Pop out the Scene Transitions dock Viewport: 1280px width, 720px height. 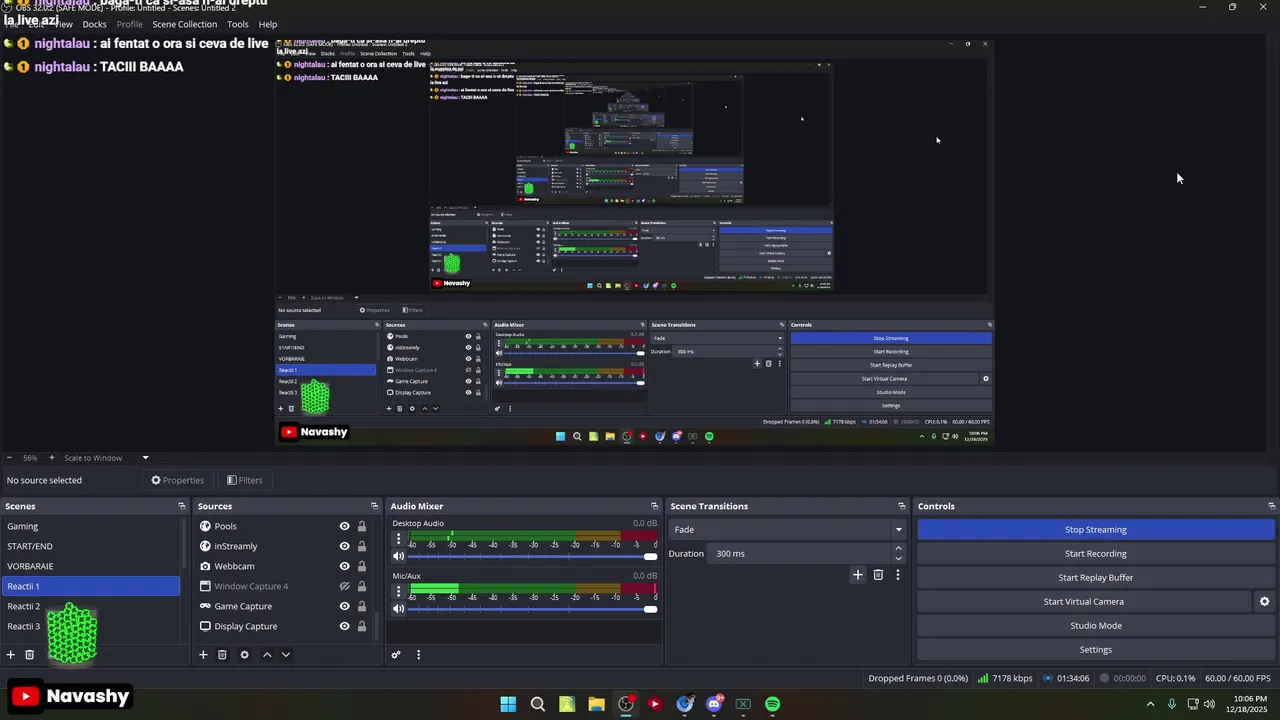tap(902, 506)
